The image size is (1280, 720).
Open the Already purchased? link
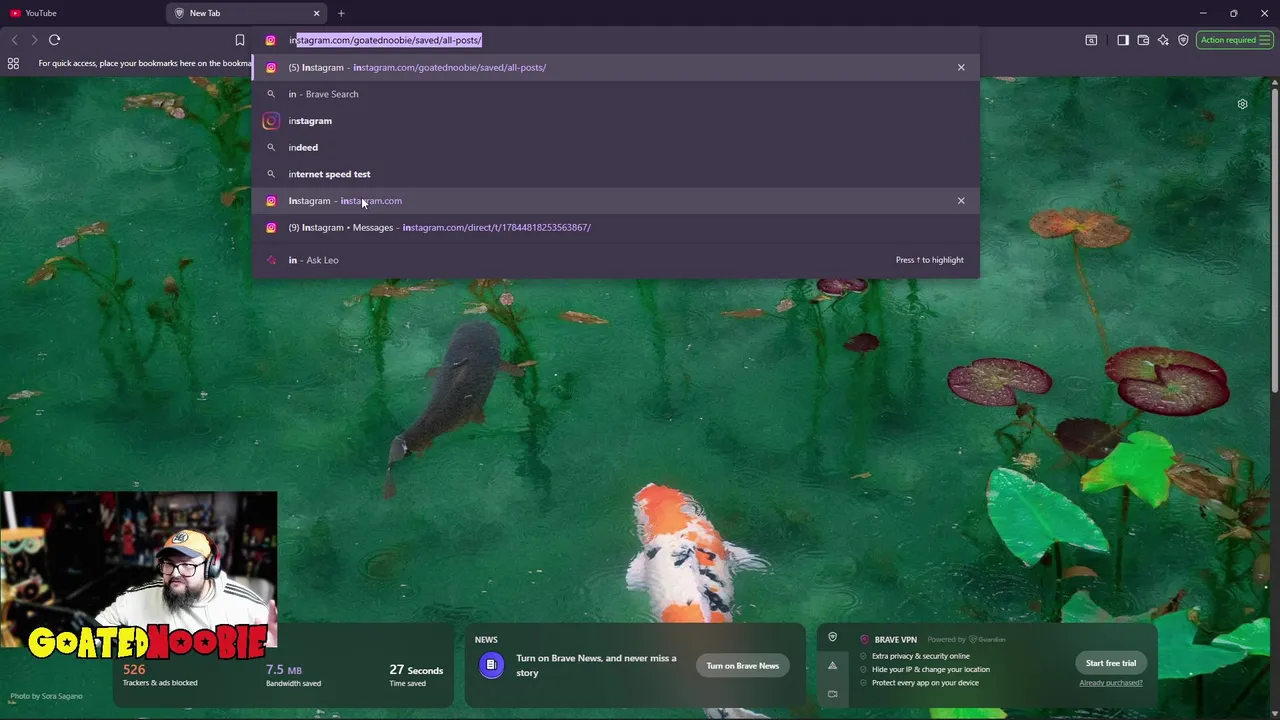pyautogui.click(x=1110, y=683)
